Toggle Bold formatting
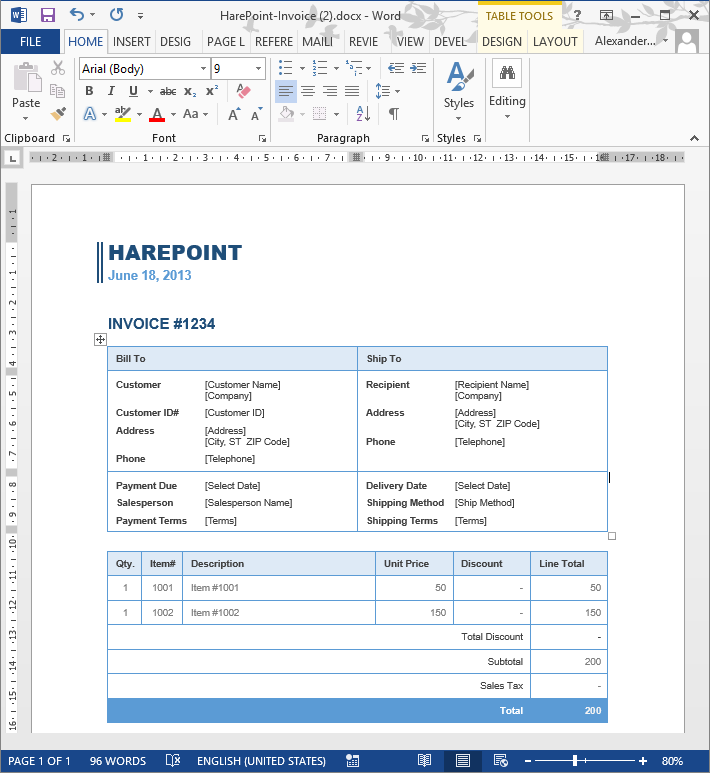This screenshot has height=773, width=710. 89,91
